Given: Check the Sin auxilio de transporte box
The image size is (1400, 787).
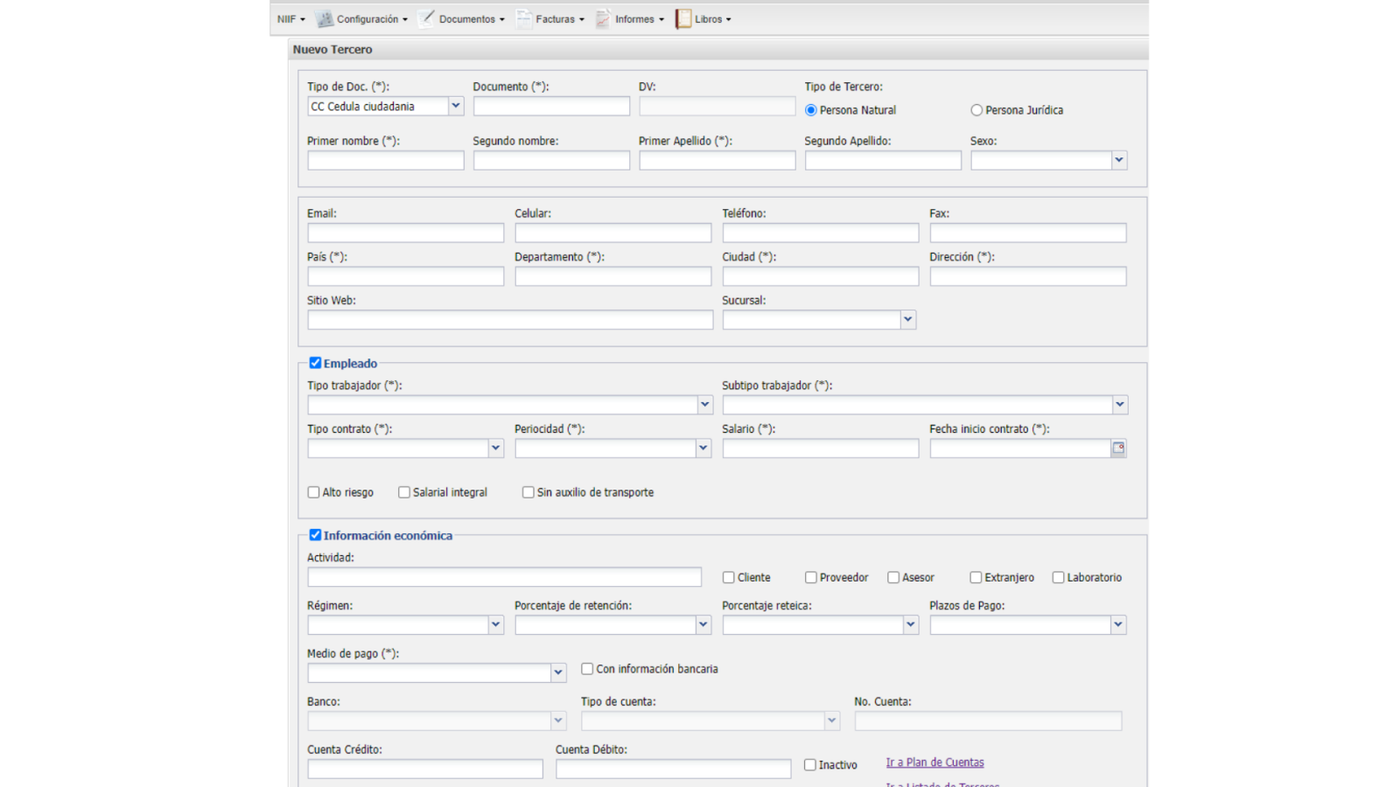Looking at the screenshot, I should pyautogui.click(x=528, y=492).
